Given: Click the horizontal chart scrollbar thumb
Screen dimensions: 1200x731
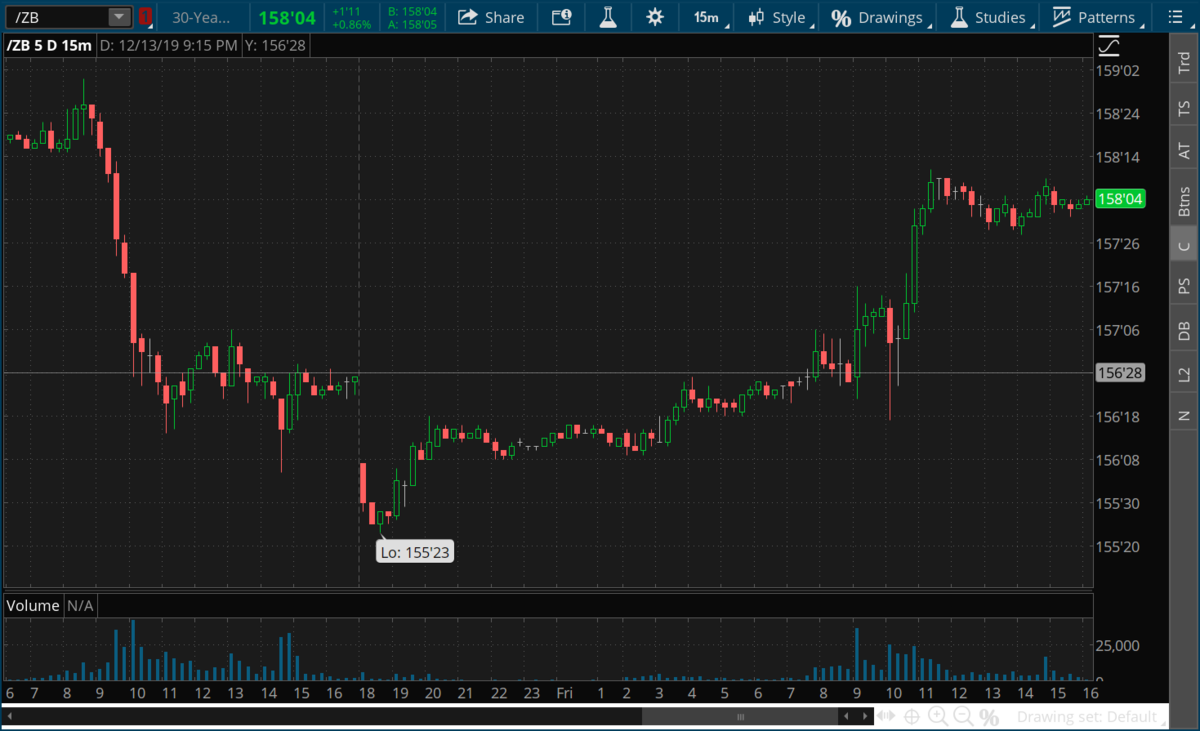Looking at the screenshot, I should [742, 716].
